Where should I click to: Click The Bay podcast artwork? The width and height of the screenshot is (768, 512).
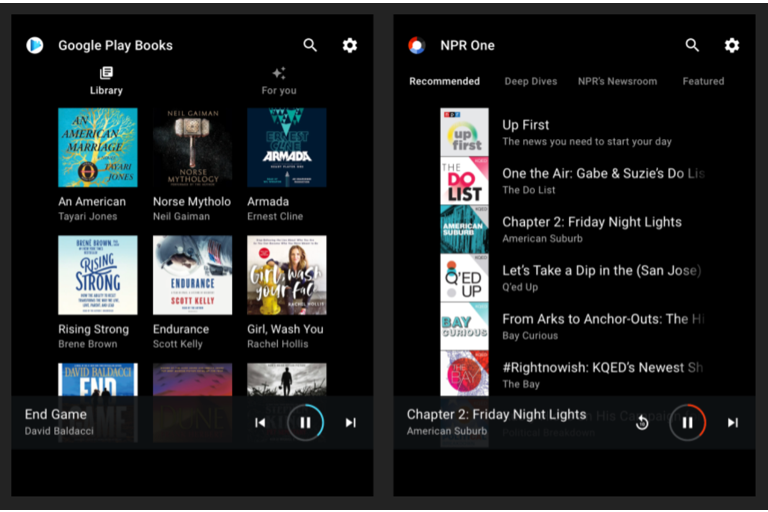click(x=464, y=373)
